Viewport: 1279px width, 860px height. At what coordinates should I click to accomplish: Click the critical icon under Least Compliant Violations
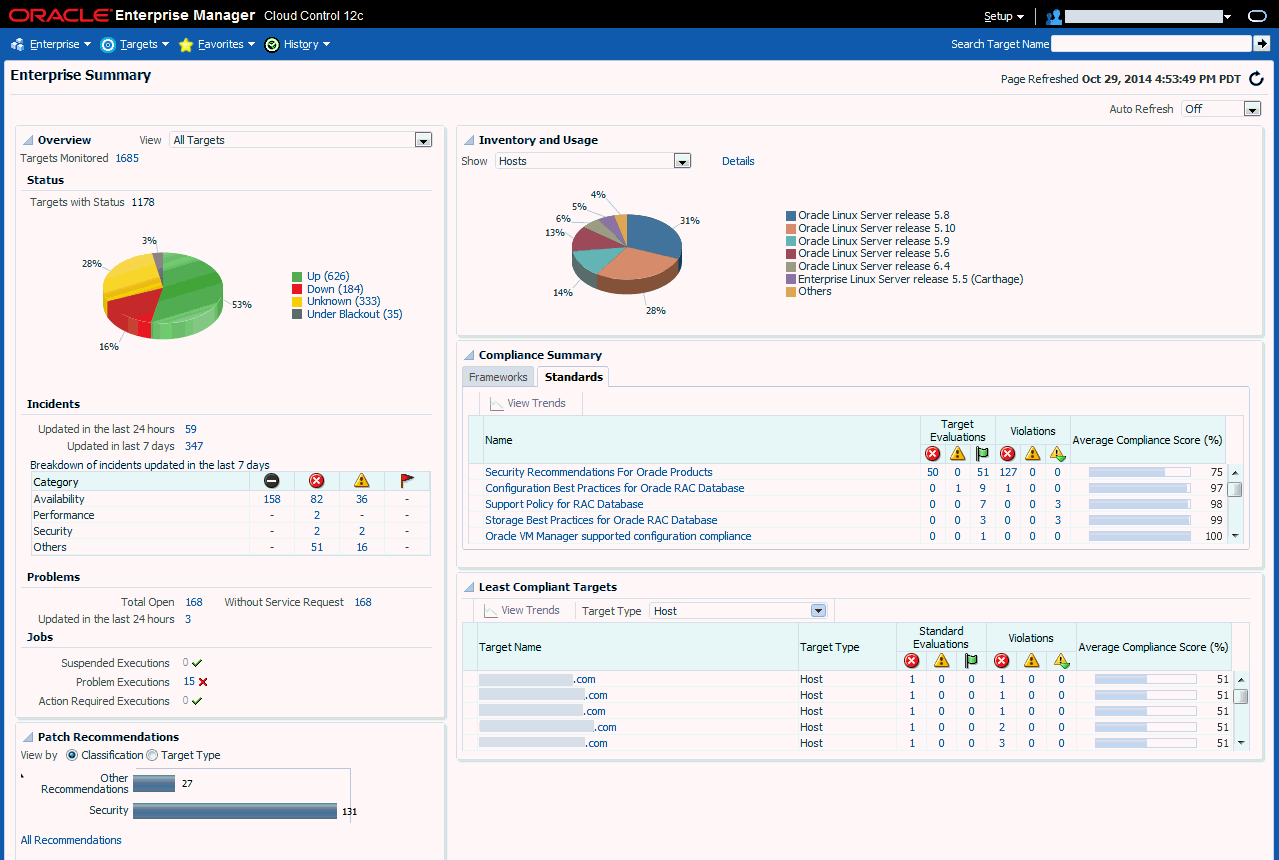coord(1002,661)
